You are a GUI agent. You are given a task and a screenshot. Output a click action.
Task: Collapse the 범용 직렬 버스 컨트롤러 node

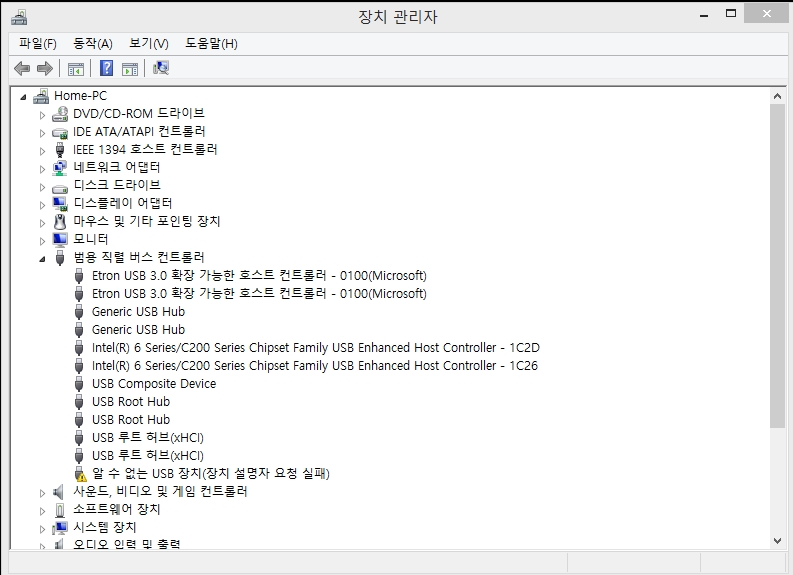tap(42, 259)
